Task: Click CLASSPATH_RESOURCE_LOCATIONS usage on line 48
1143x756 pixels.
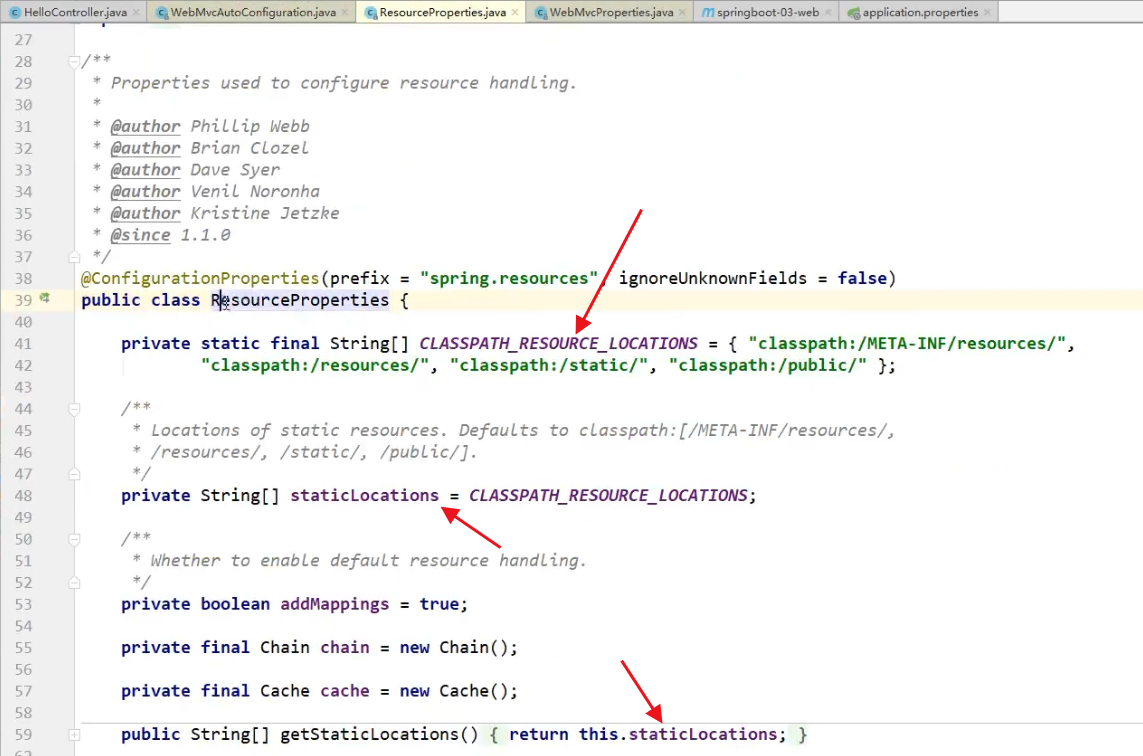Action: click(x=608, y=496)
